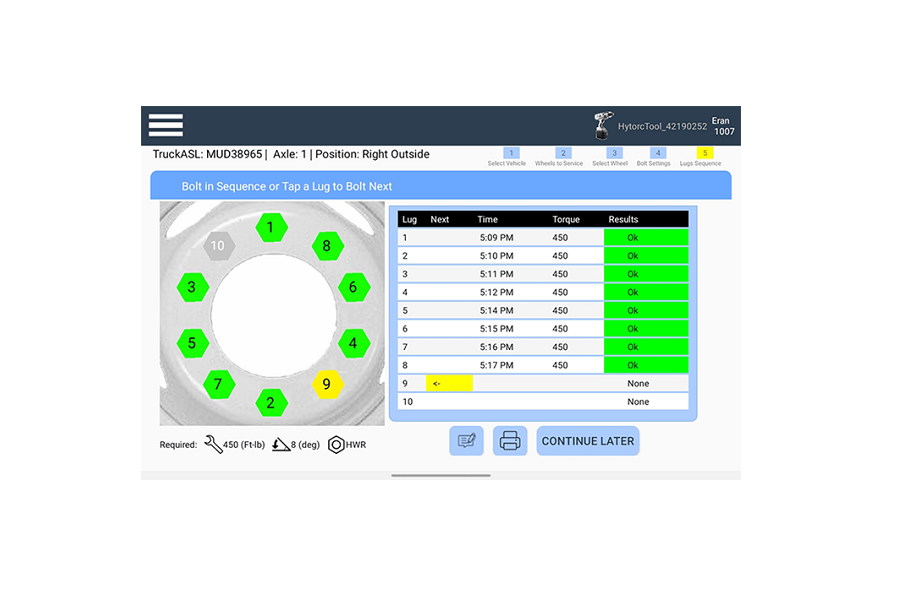Click the Eran 1007 user label

tap(723, 126)
